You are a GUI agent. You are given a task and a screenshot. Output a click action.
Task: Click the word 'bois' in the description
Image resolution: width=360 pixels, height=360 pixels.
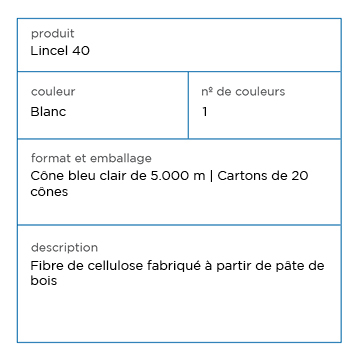44,281
